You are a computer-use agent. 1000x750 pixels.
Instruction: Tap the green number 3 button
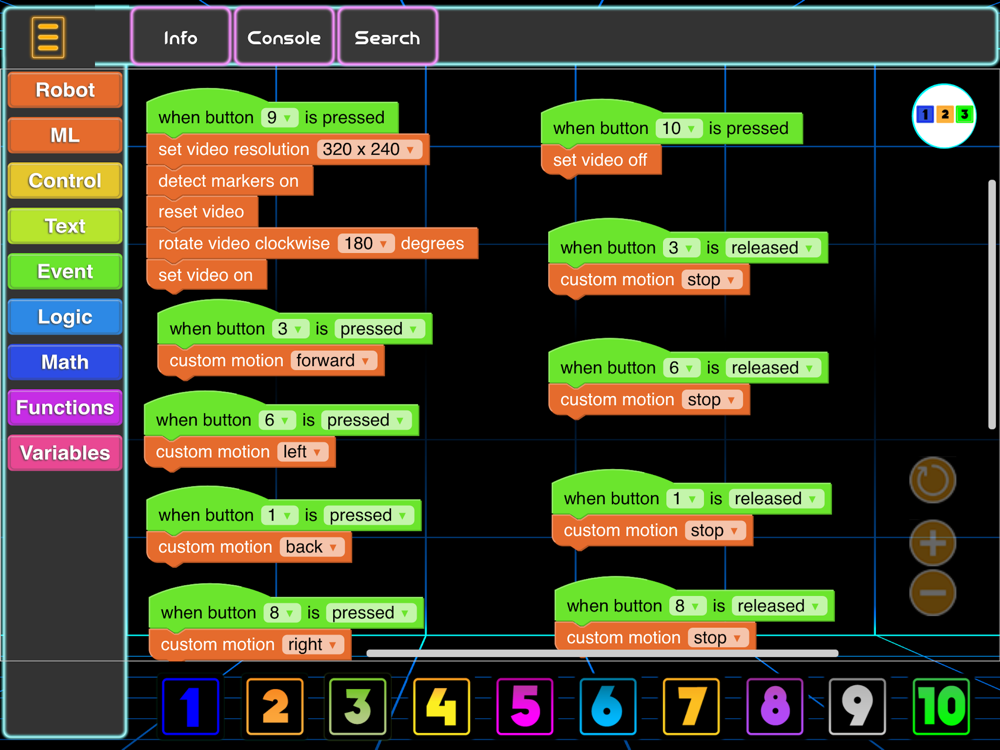coord(358,707)
